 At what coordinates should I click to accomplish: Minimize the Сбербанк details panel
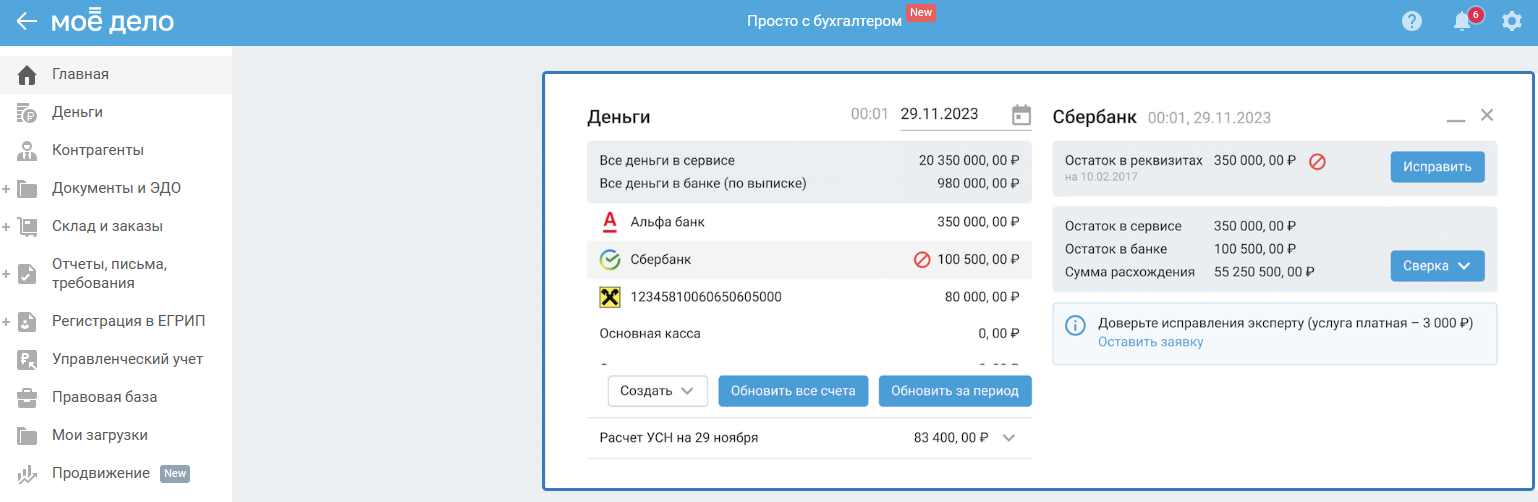[x=1456, y=120]
